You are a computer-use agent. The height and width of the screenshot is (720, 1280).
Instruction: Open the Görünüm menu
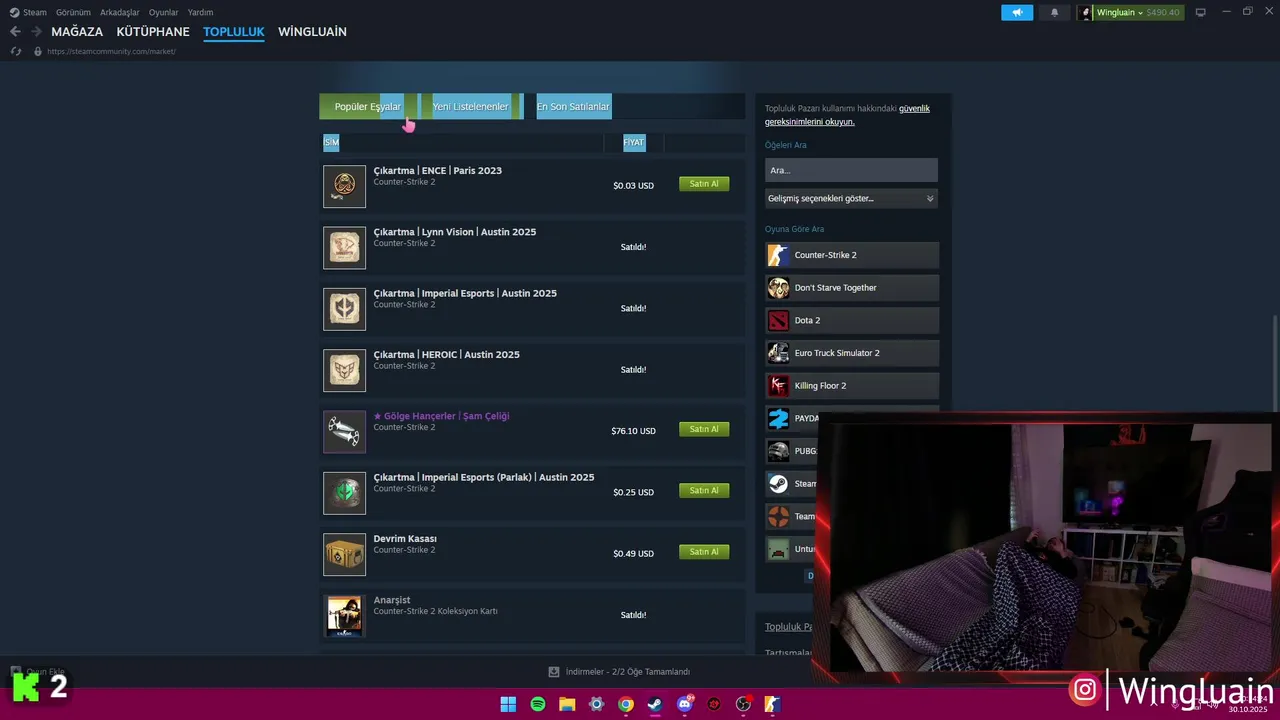(x=73, y=12)
